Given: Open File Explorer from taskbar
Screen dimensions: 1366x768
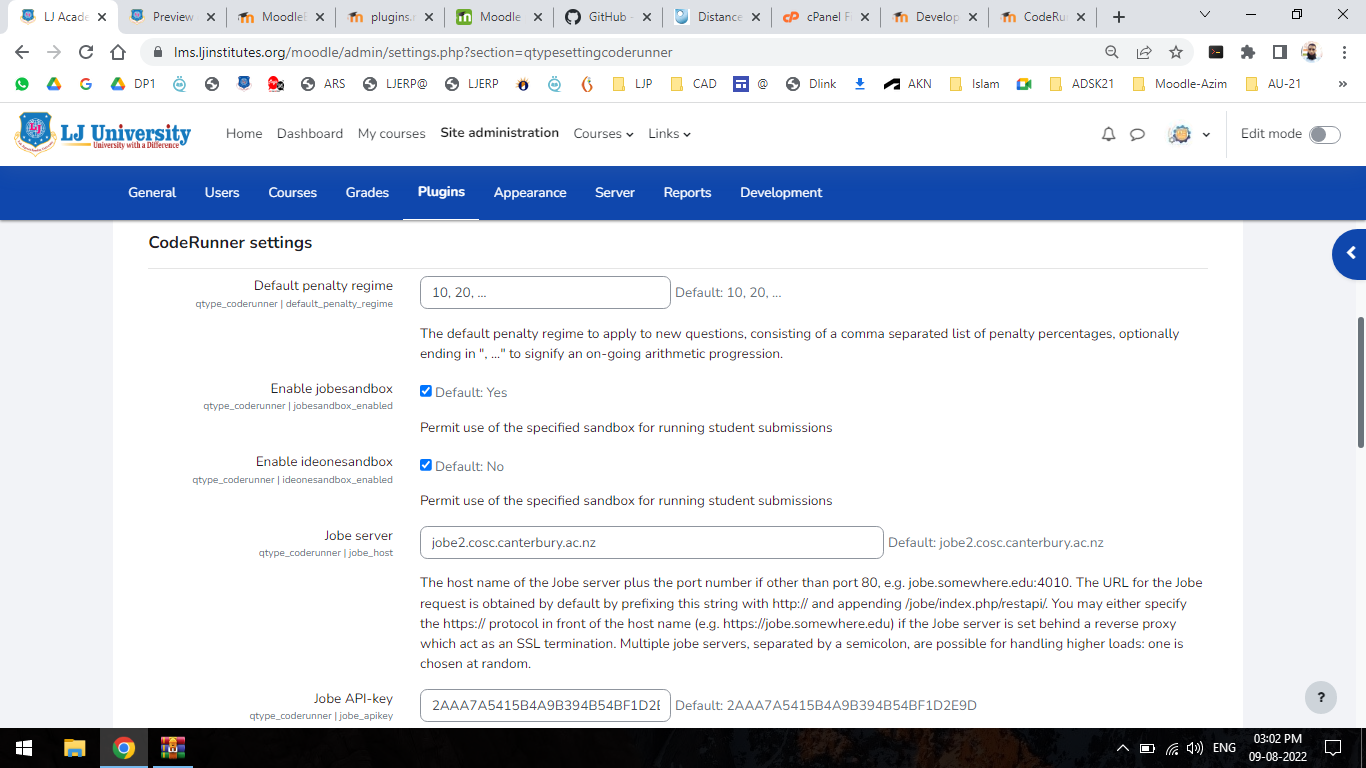Looking at the screenshot, I should (75, 748).
